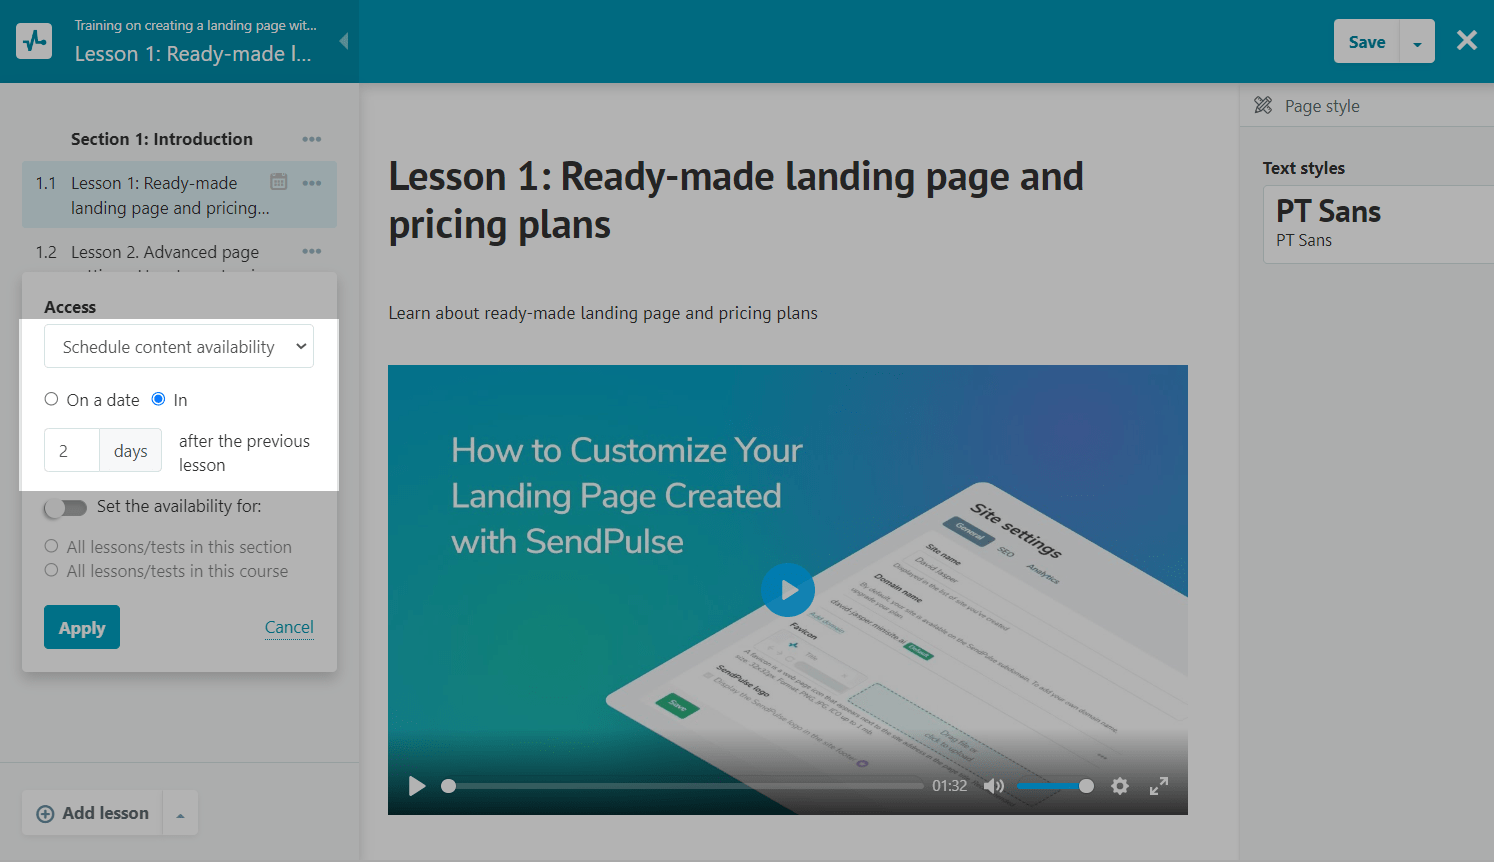Expand the Add lesson options arrow
The width and height of the screenshot is (1494, 862).
[180, 814]
